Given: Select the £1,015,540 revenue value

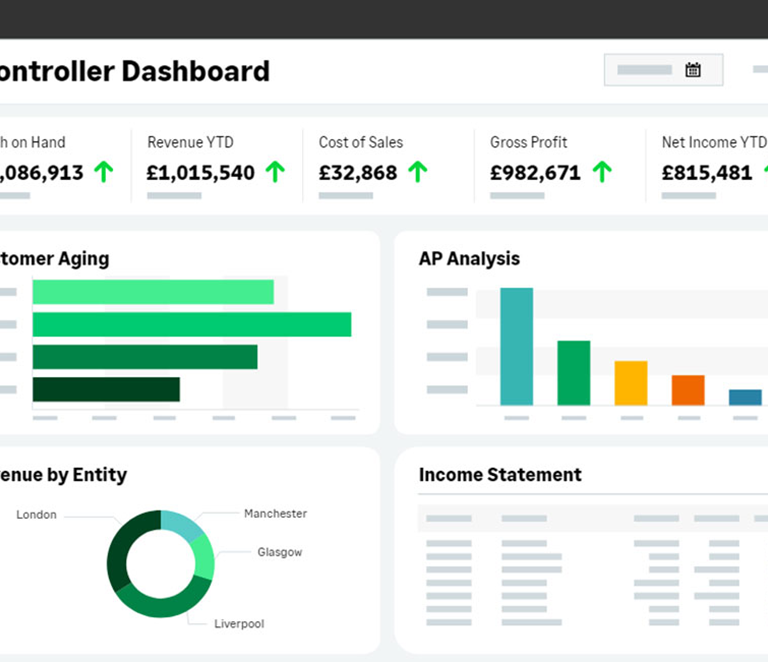Looking at the screenshot, I should [201, 173].
